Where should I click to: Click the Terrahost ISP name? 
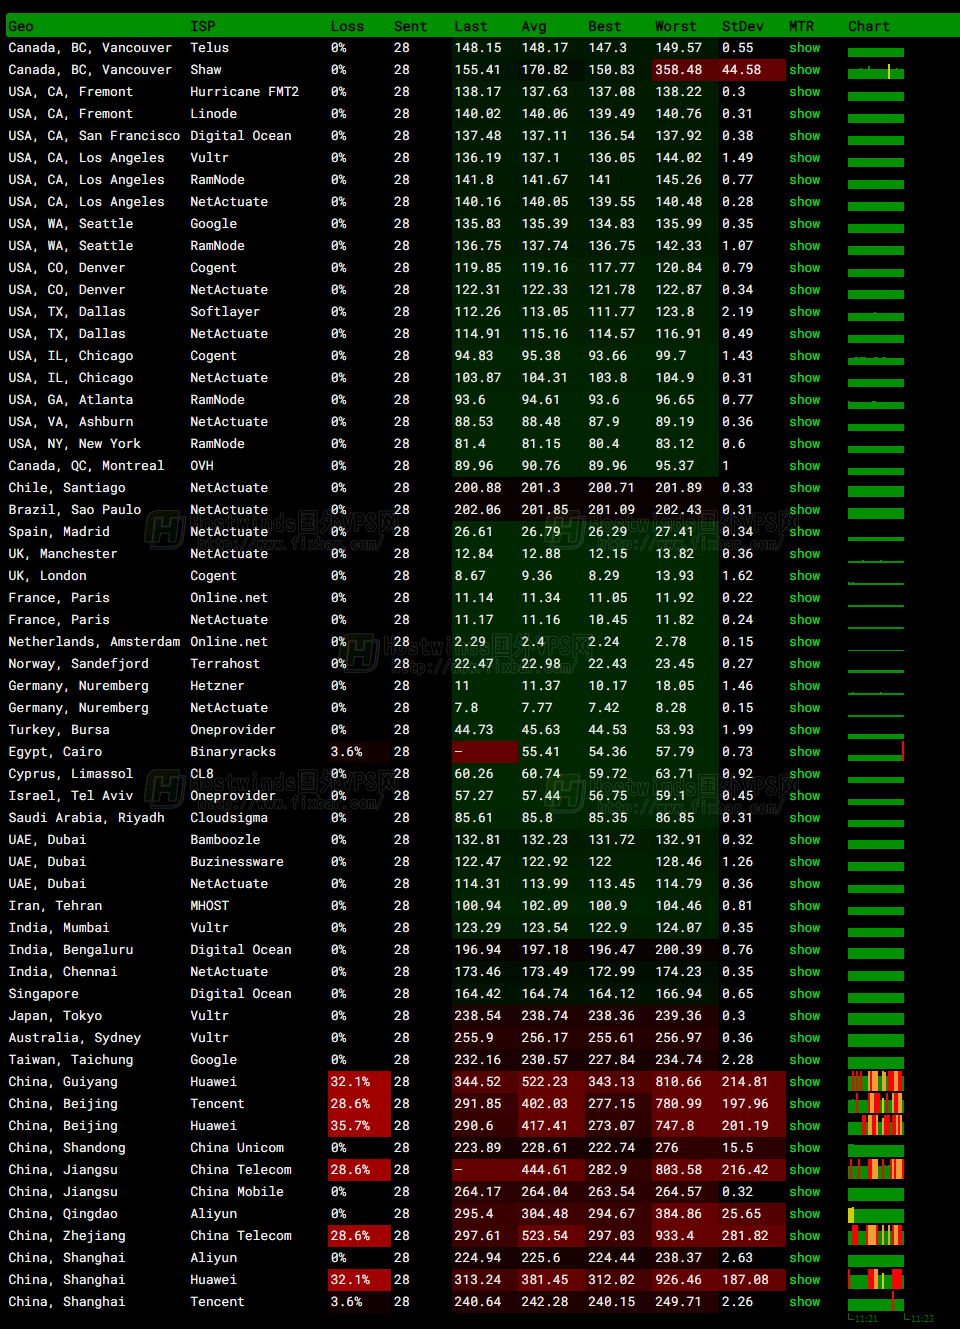225,664
